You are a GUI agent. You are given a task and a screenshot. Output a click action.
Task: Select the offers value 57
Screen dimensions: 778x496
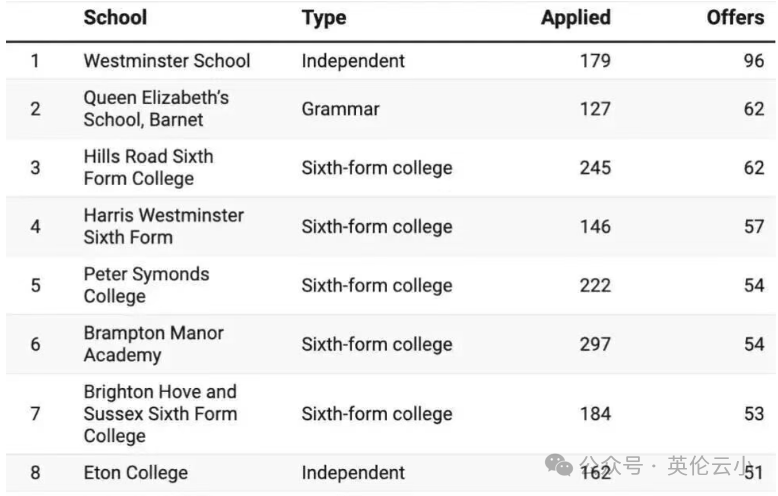753,226
